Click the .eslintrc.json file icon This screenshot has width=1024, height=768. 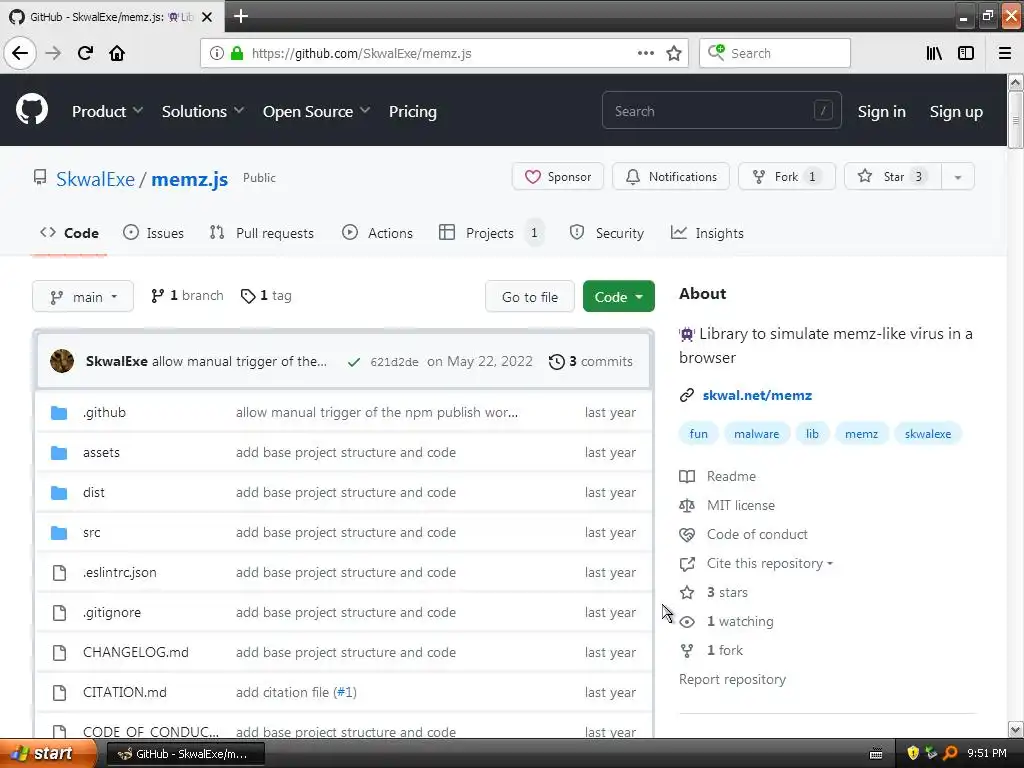click(59, 573)
